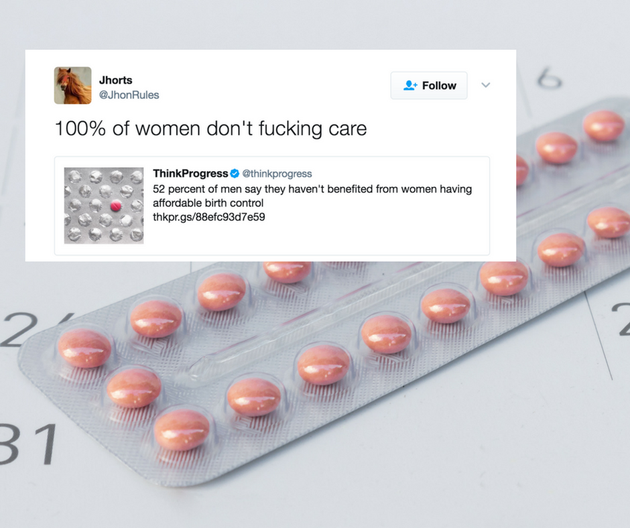Click the bottom-left pink pill in blister pack
630x528 pixels.
coord(182,430)
